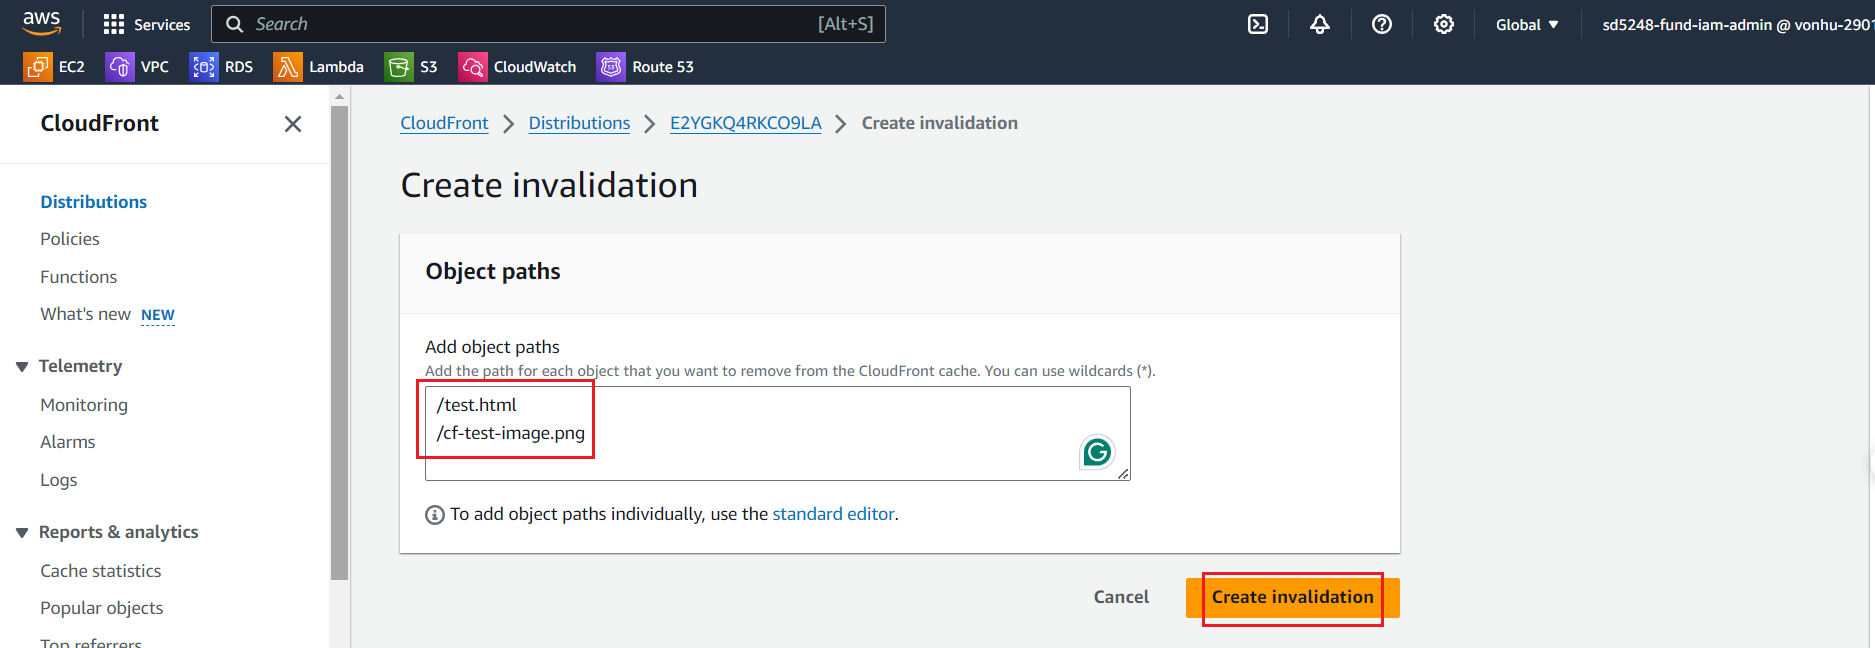Open the notifications bell icon

tap(1320, 25)
